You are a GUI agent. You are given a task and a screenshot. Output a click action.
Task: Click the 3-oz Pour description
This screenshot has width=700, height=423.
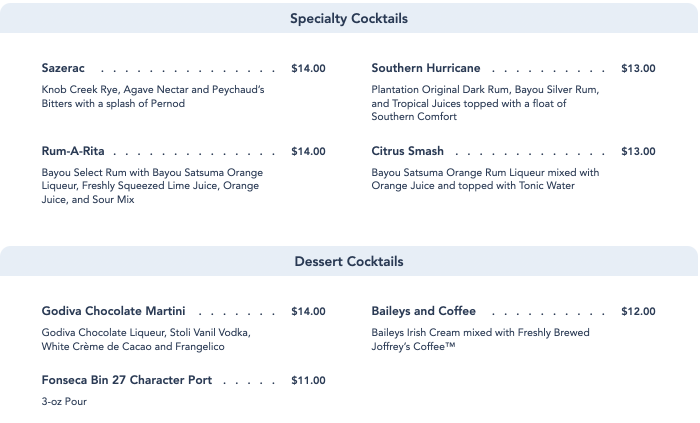point(64,402)
